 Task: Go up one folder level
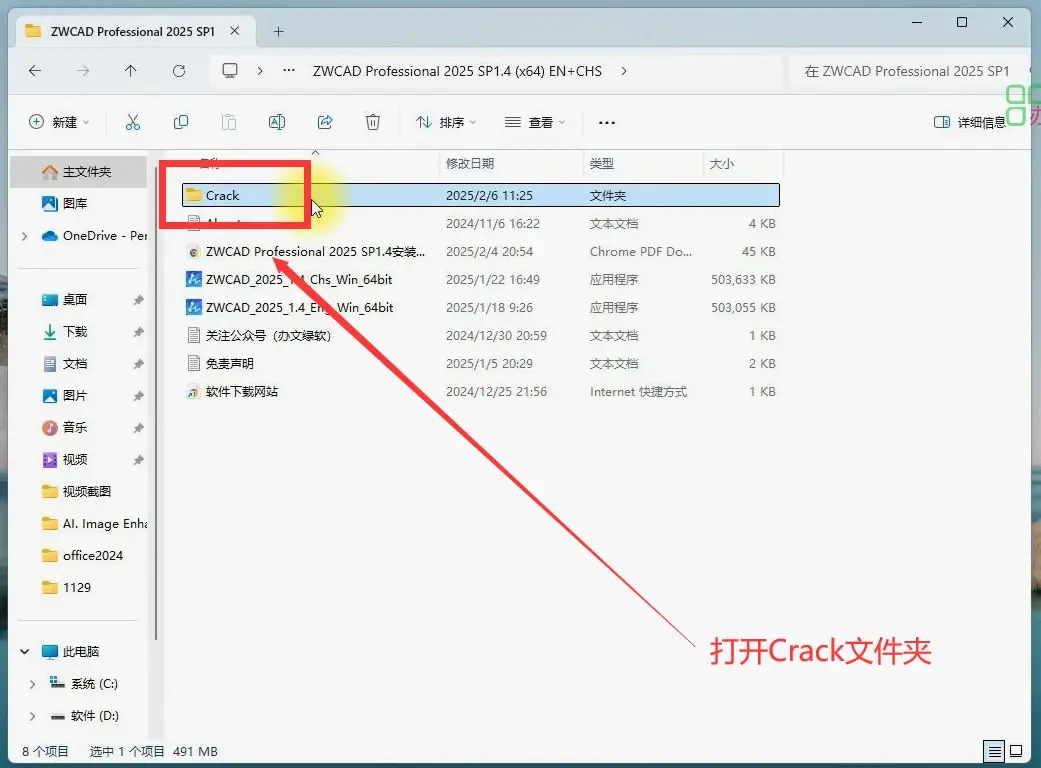point(131,71)
